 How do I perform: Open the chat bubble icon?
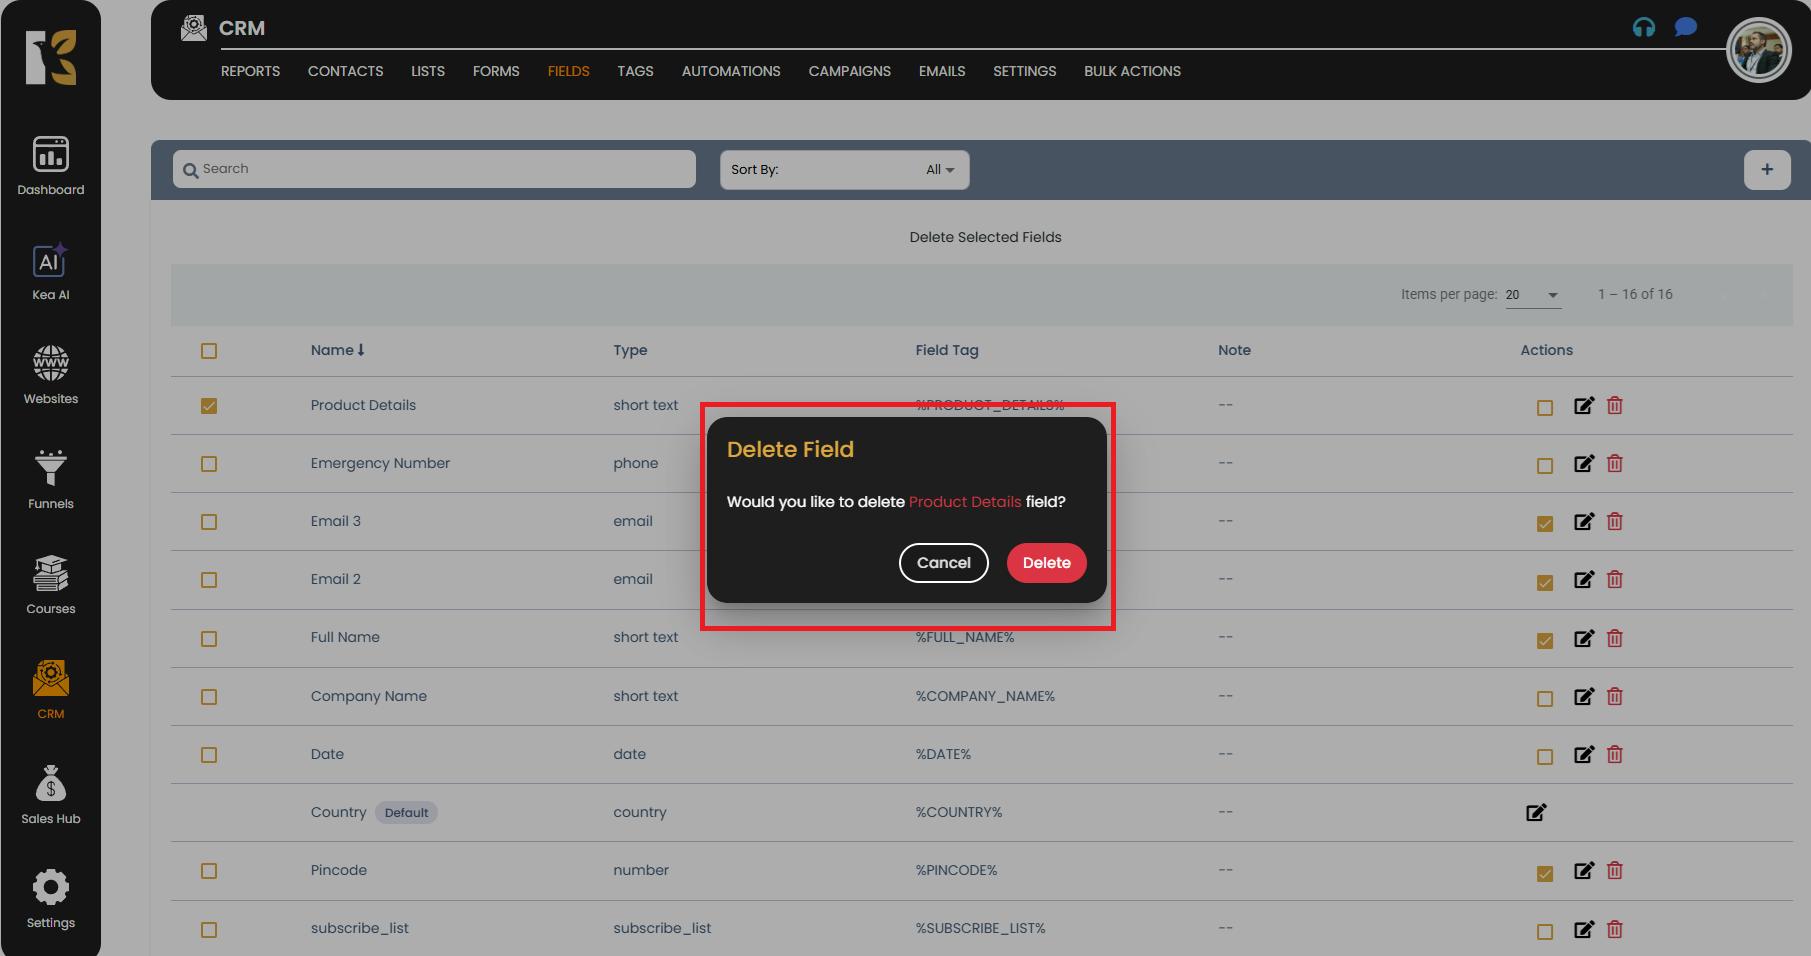[x=1686, y=27]
